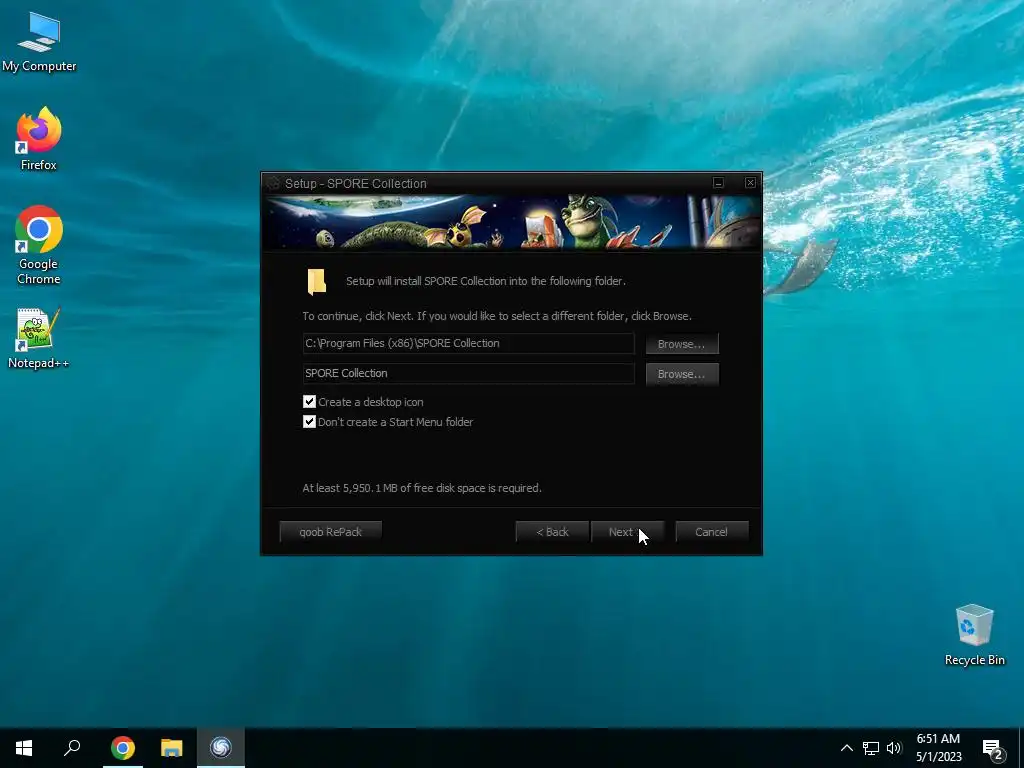Screen dimensions: 1024x768
Task: Click the Next button
Action: [628, 532]
